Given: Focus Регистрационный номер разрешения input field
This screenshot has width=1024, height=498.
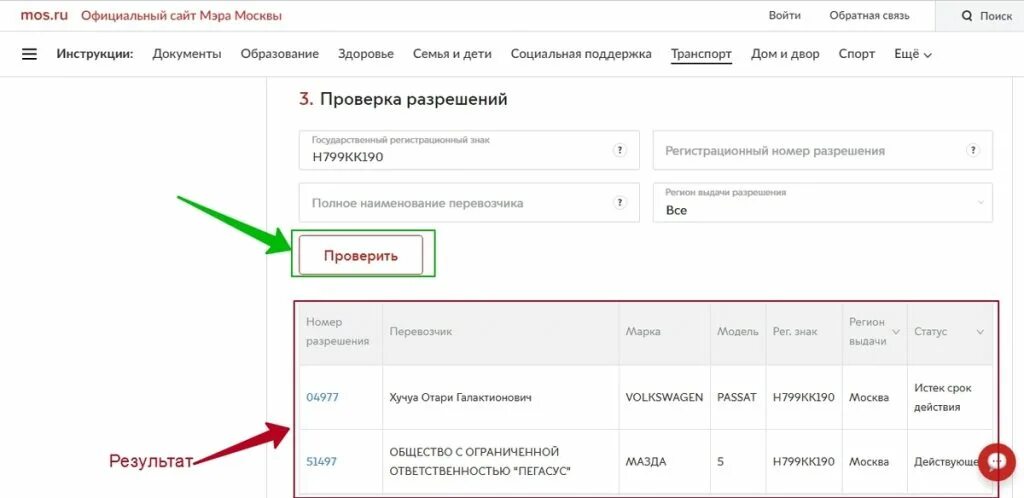Looking at the screenshot, I should tap(823, 150).
